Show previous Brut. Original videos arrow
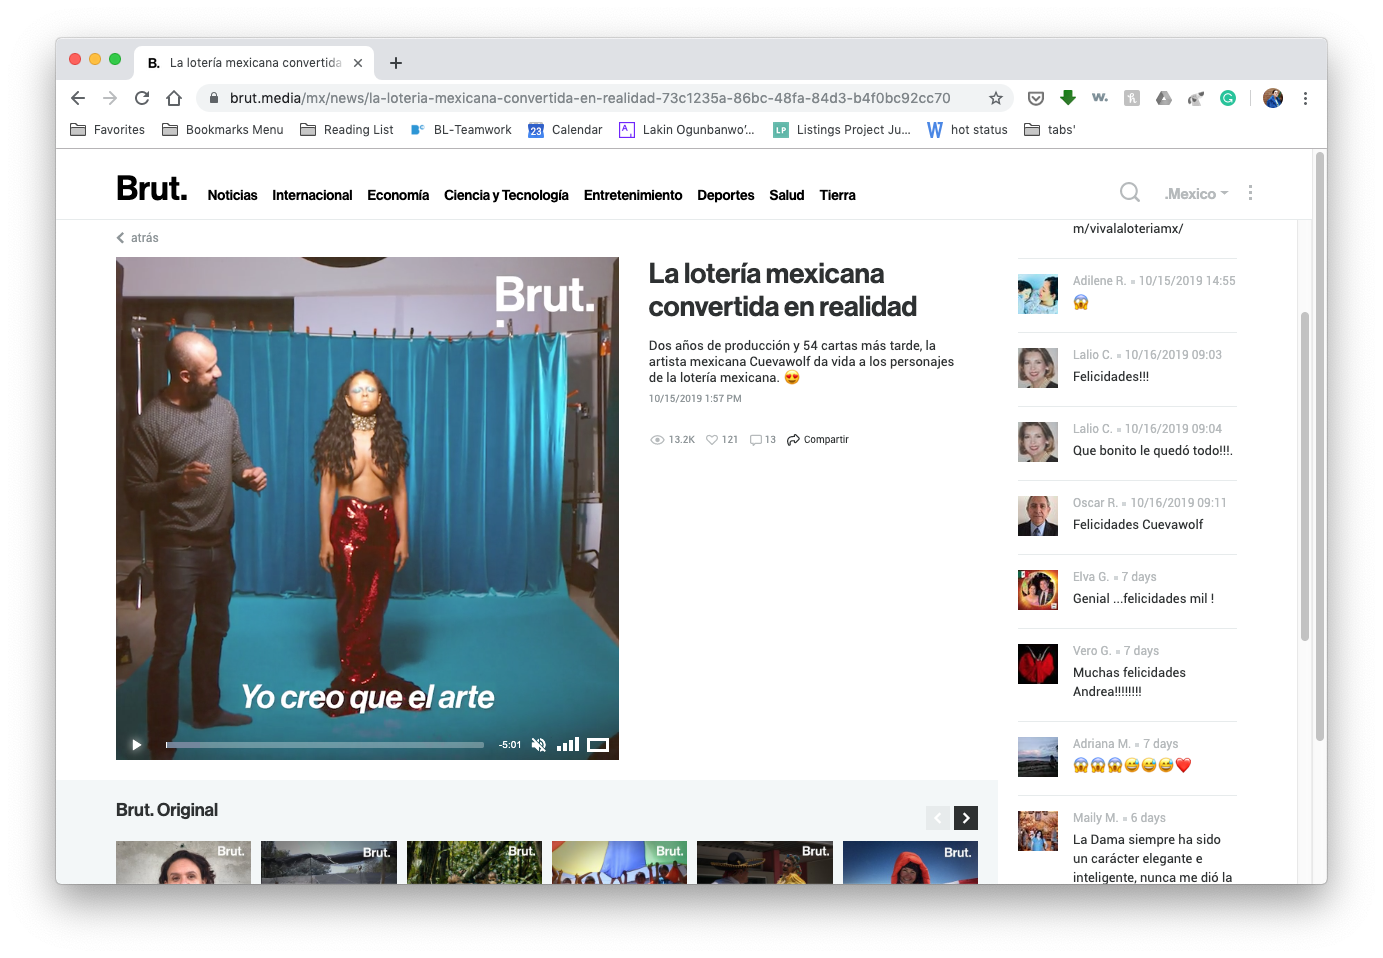This screenshot has height=958, width=1383. point(938,818)
